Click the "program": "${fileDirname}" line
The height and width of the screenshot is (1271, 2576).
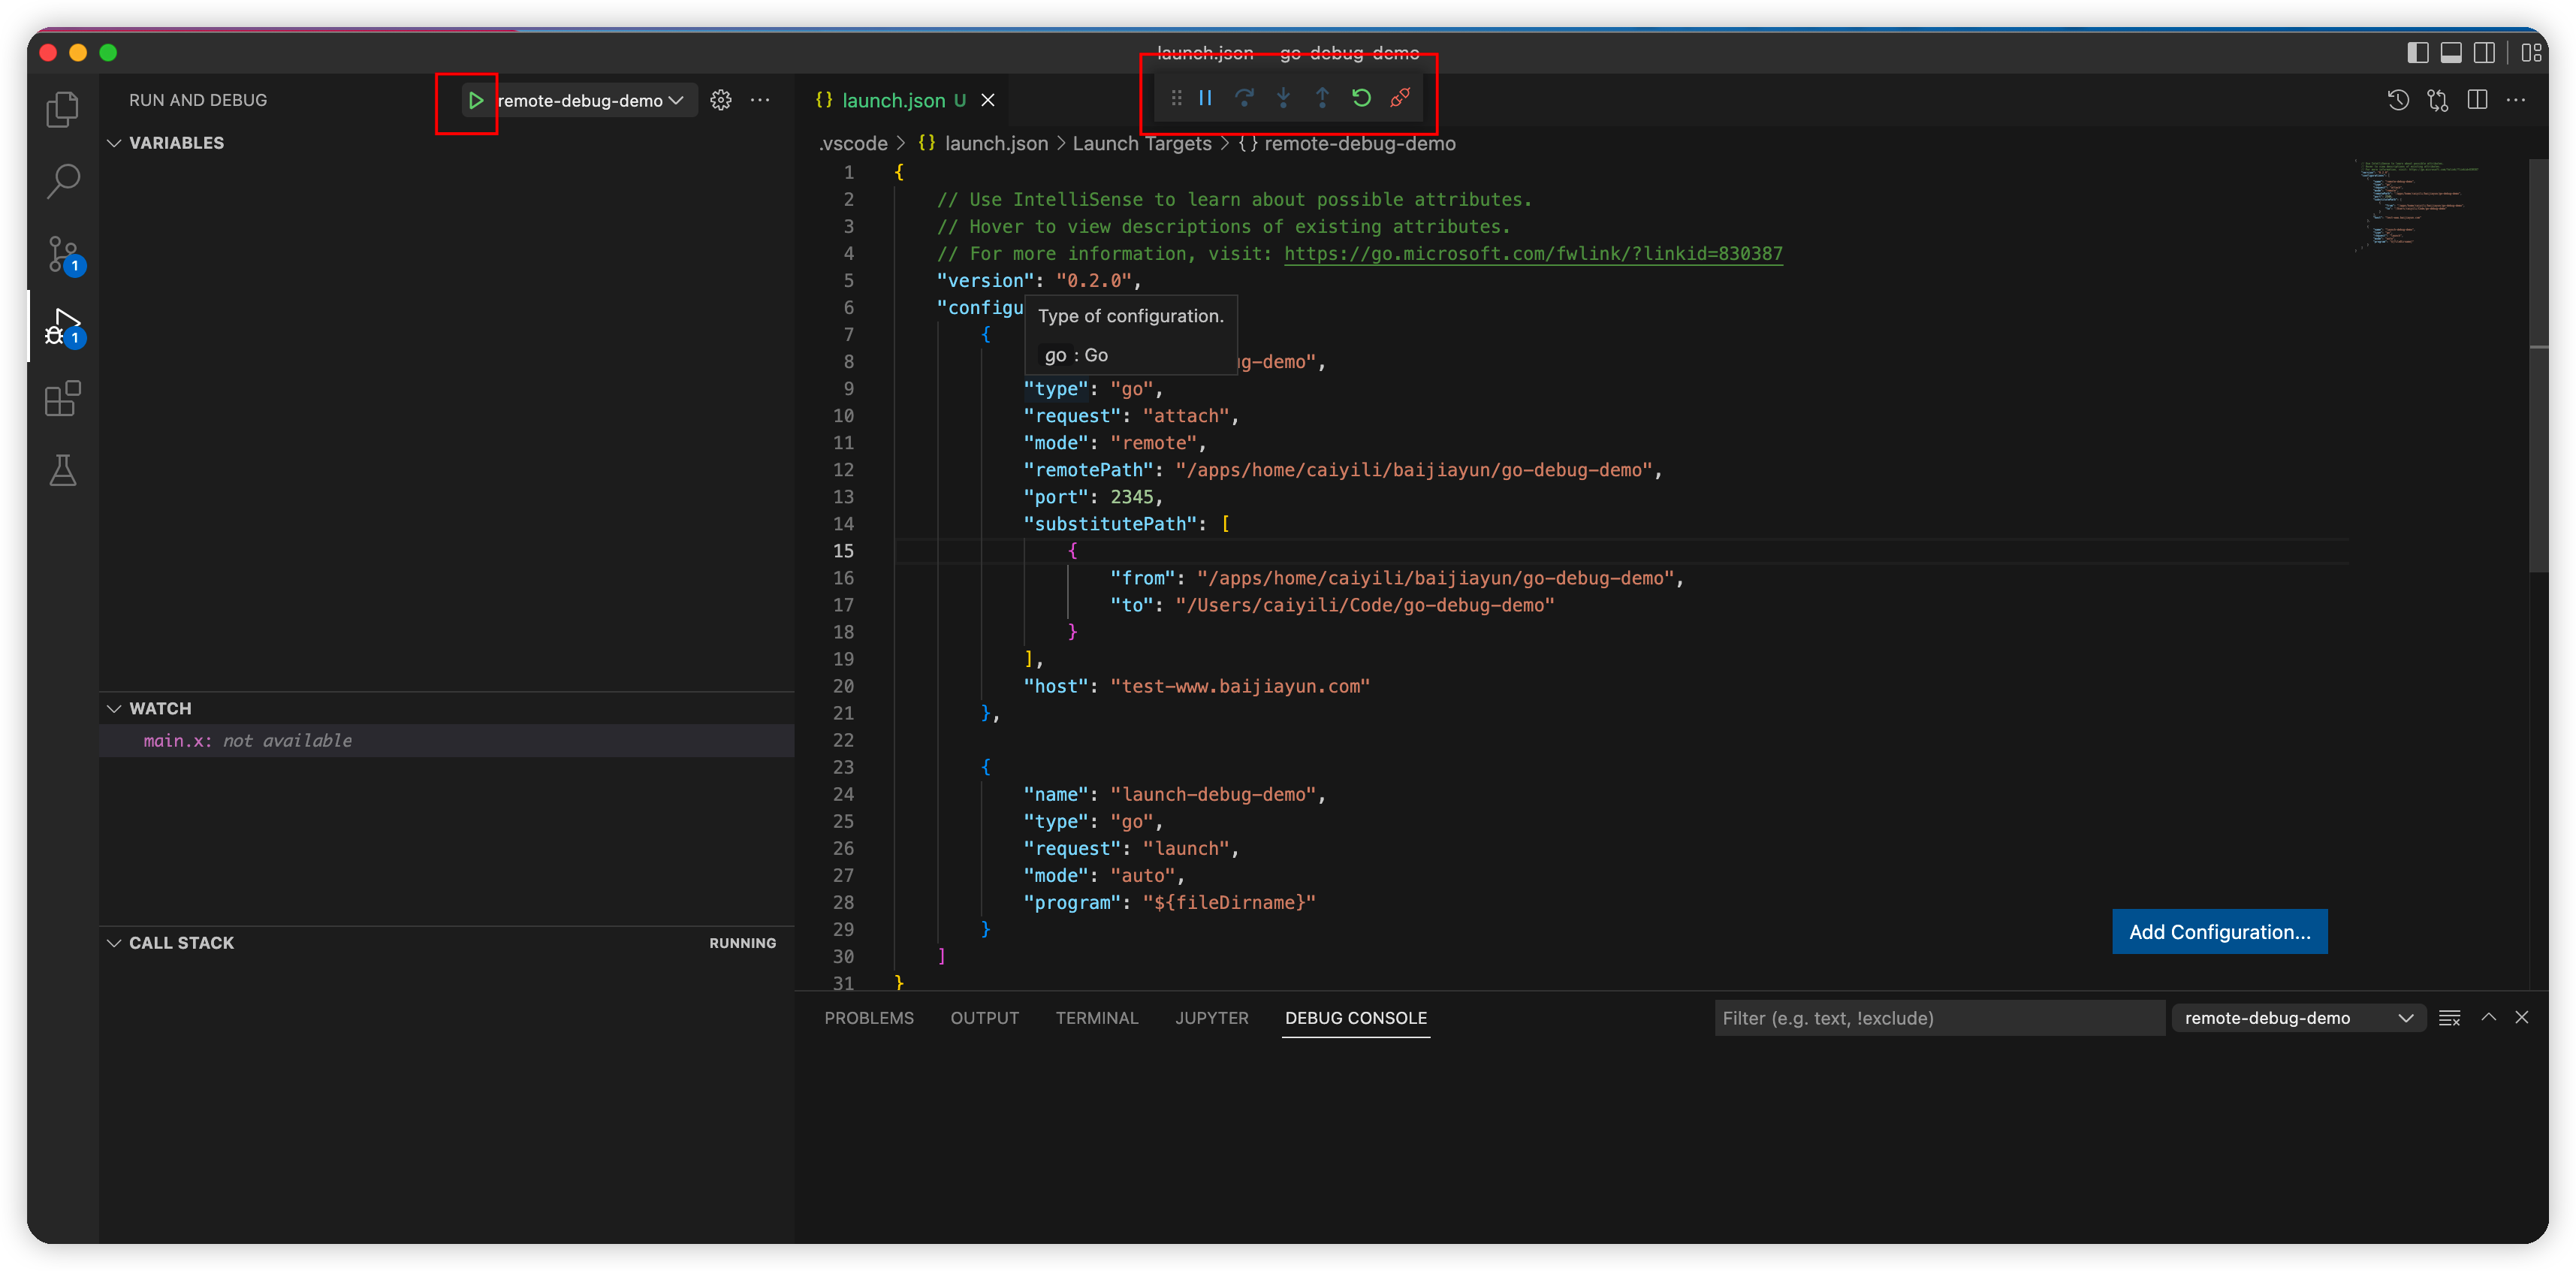(x=1169, y=902)
